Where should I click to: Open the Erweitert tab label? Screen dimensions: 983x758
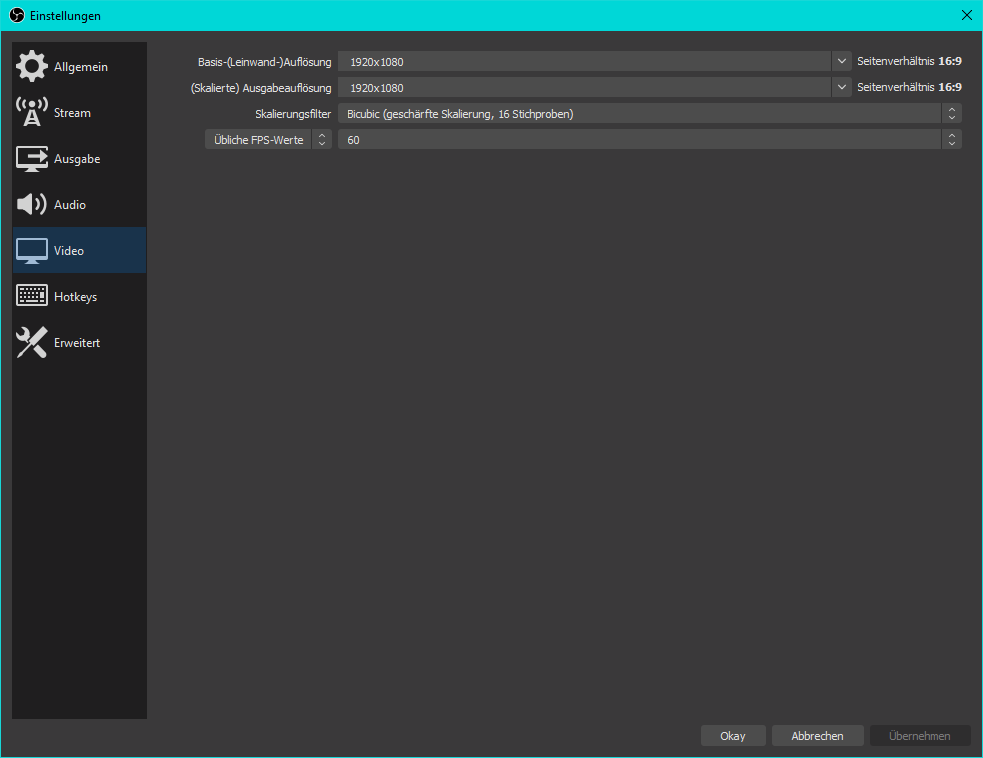tap(76, 343)
